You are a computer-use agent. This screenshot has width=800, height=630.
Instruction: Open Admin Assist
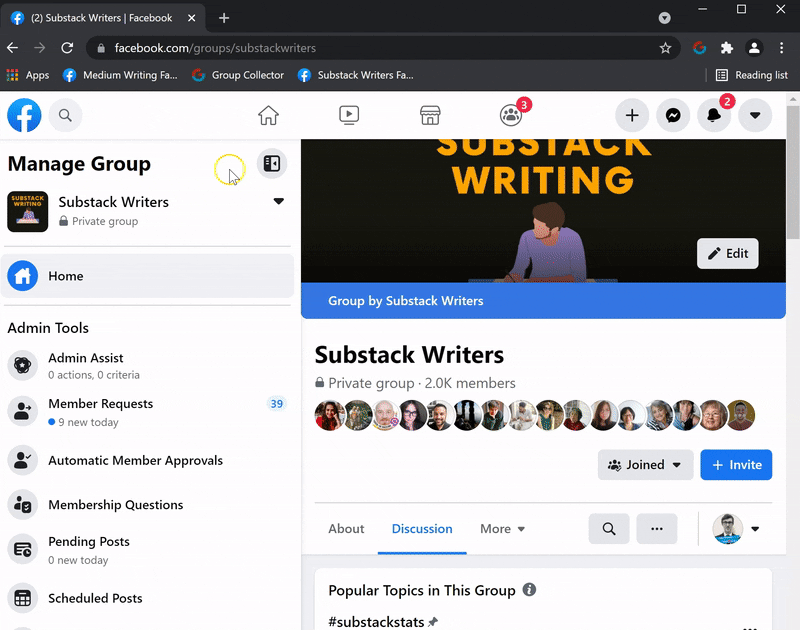coord(147,366)
